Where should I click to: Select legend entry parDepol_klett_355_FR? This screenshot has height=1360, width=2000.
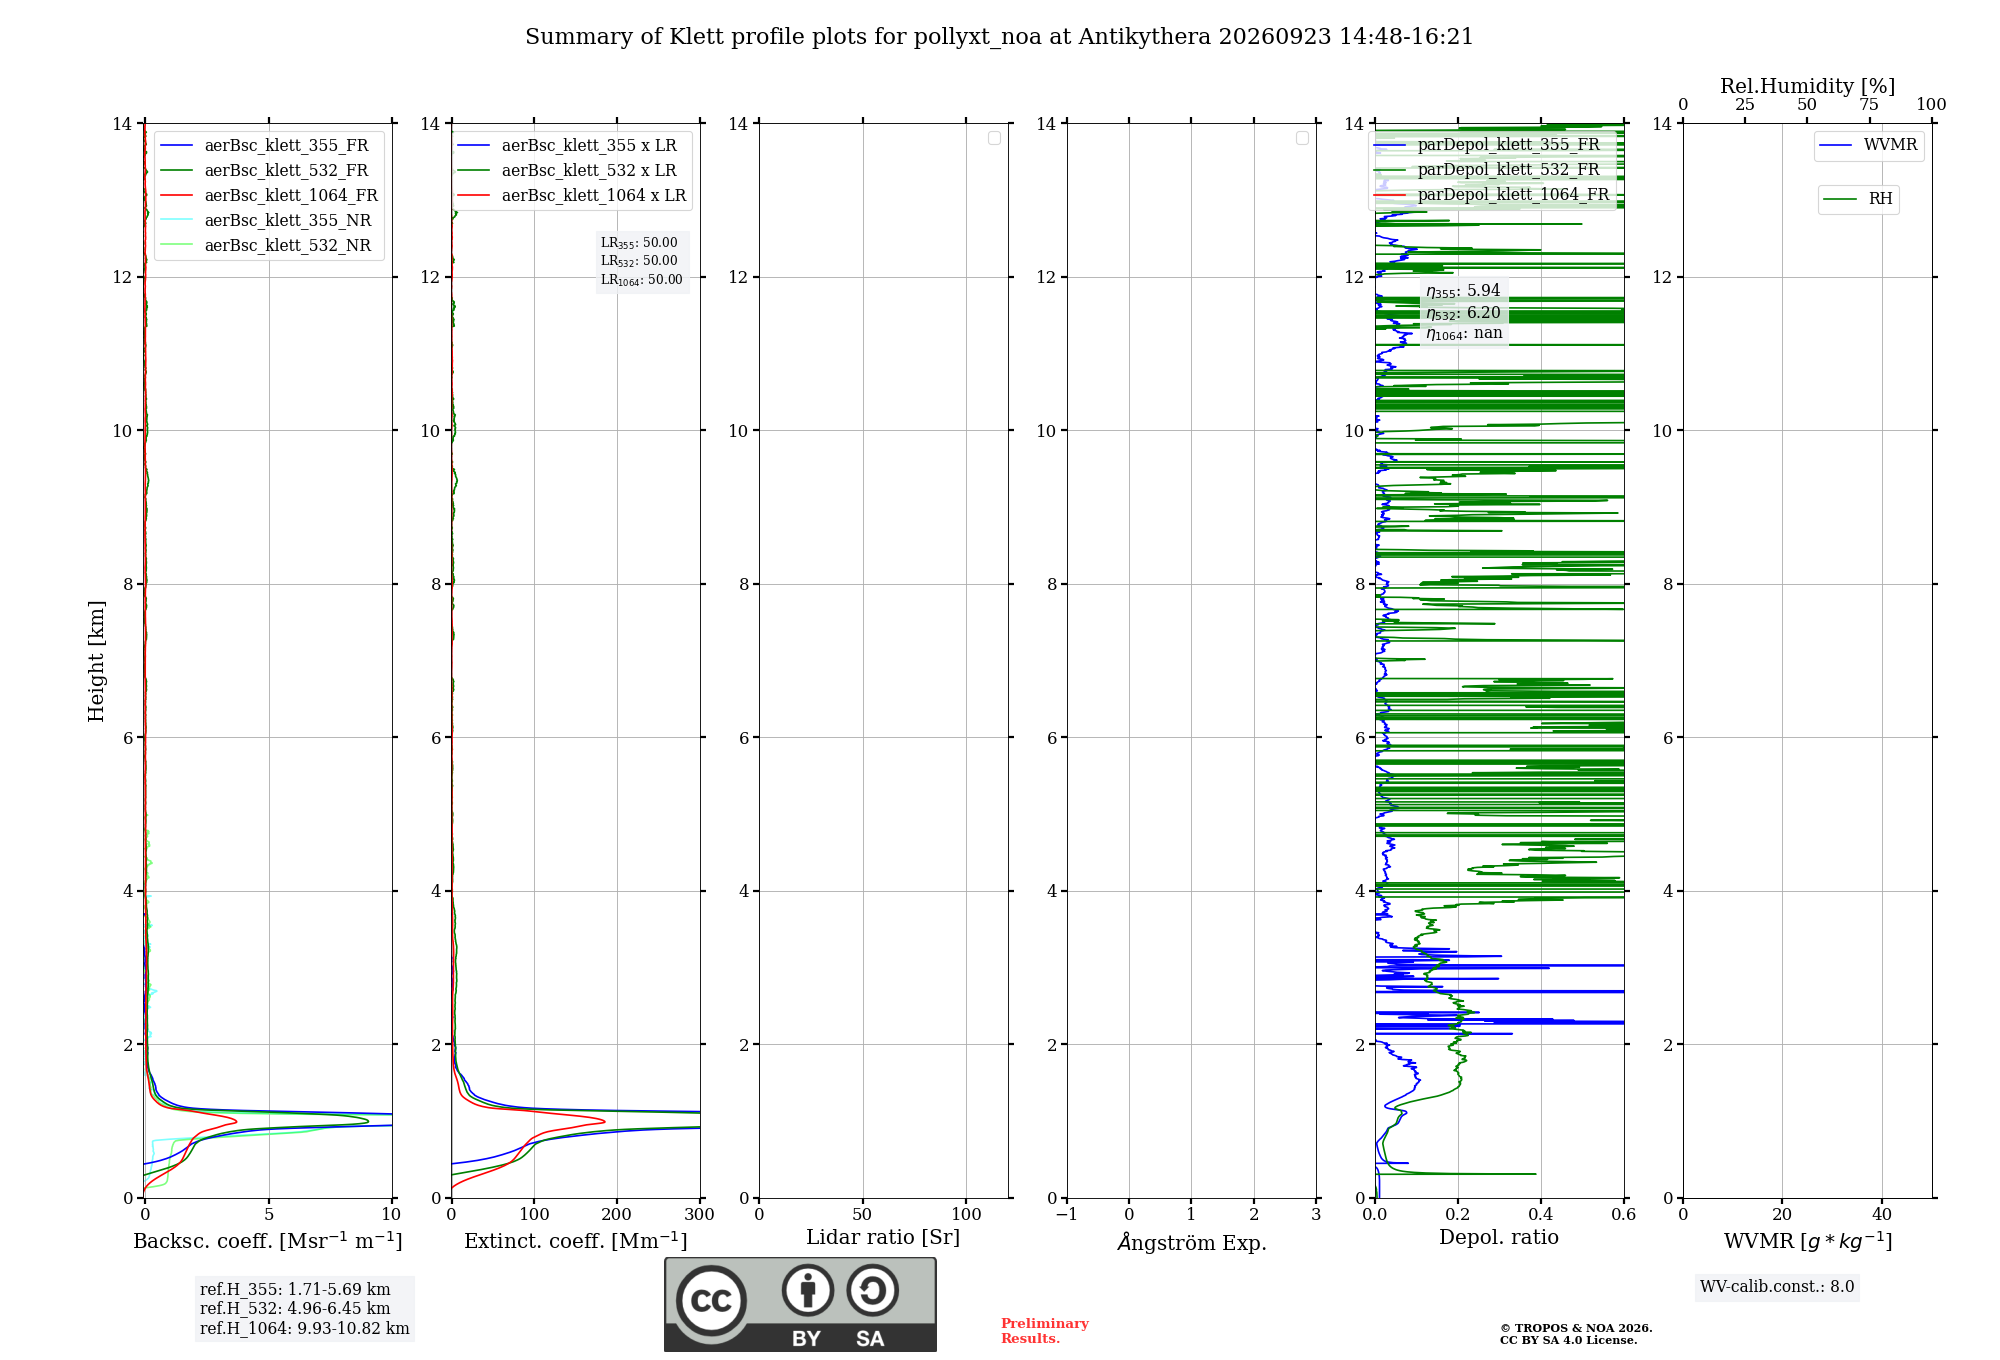point(1487,145)
